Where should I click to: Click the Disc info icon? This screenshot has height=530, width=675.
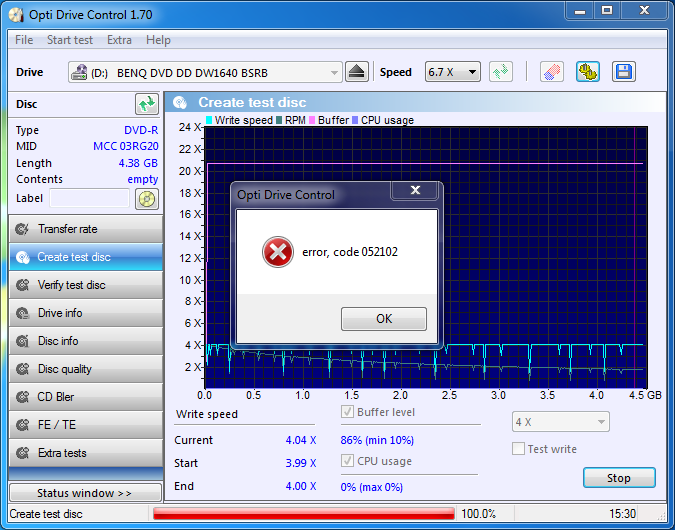click(22, 341)
